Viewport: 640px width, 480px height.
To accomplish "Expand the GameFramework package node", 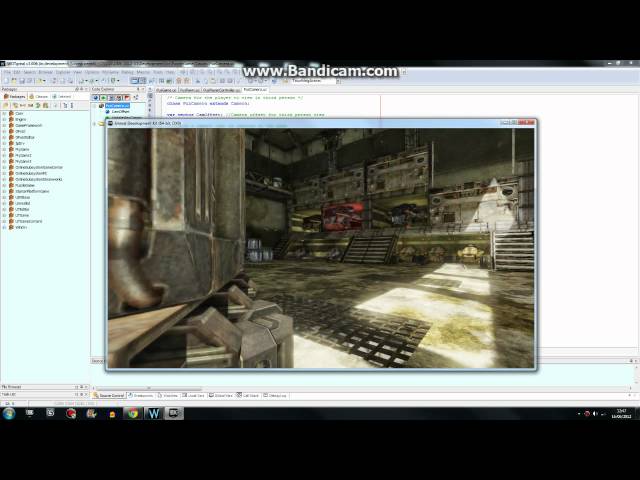I will point(4,126).
